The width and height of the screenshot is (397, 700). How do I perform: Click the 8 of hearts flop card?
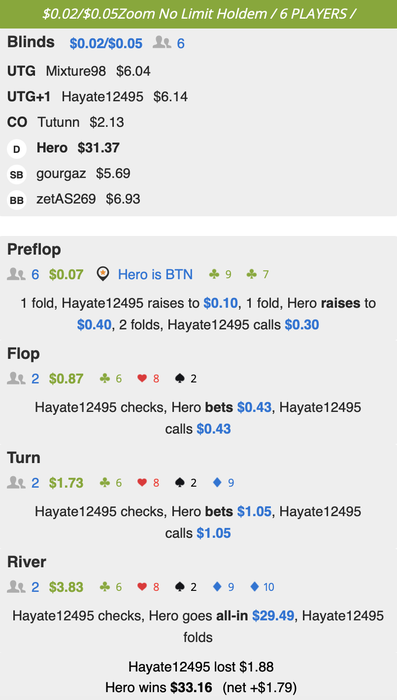click(x=148, y=379)
